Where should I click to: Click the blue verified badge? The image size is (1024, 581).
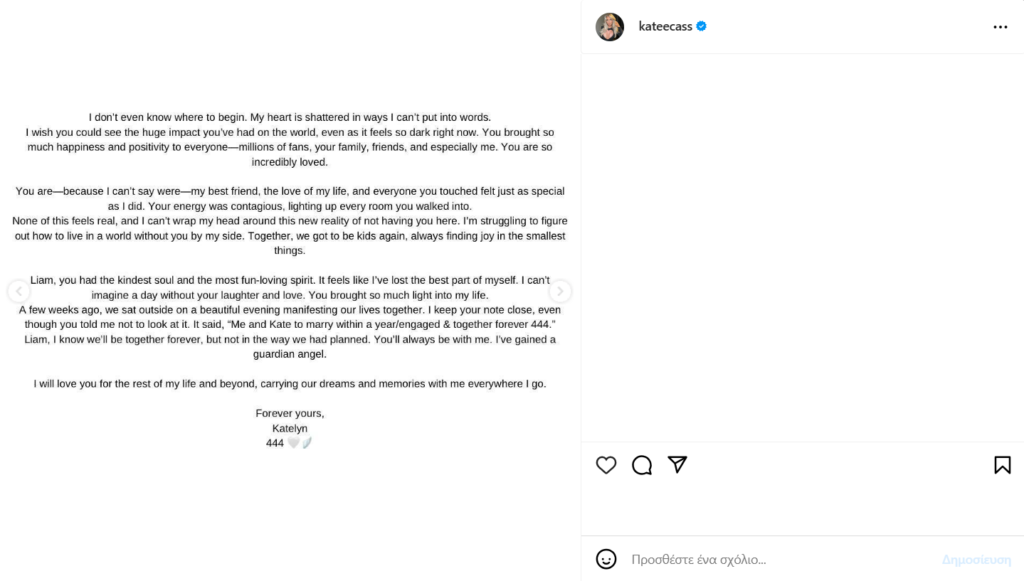702,27
